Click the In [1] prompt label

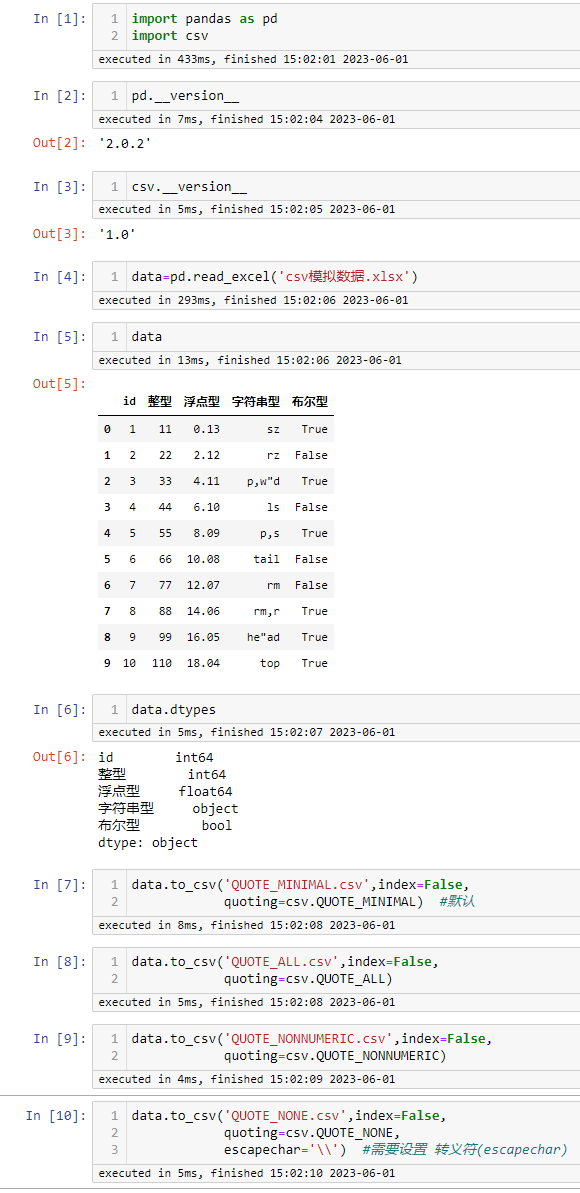[x=59, y=18]
